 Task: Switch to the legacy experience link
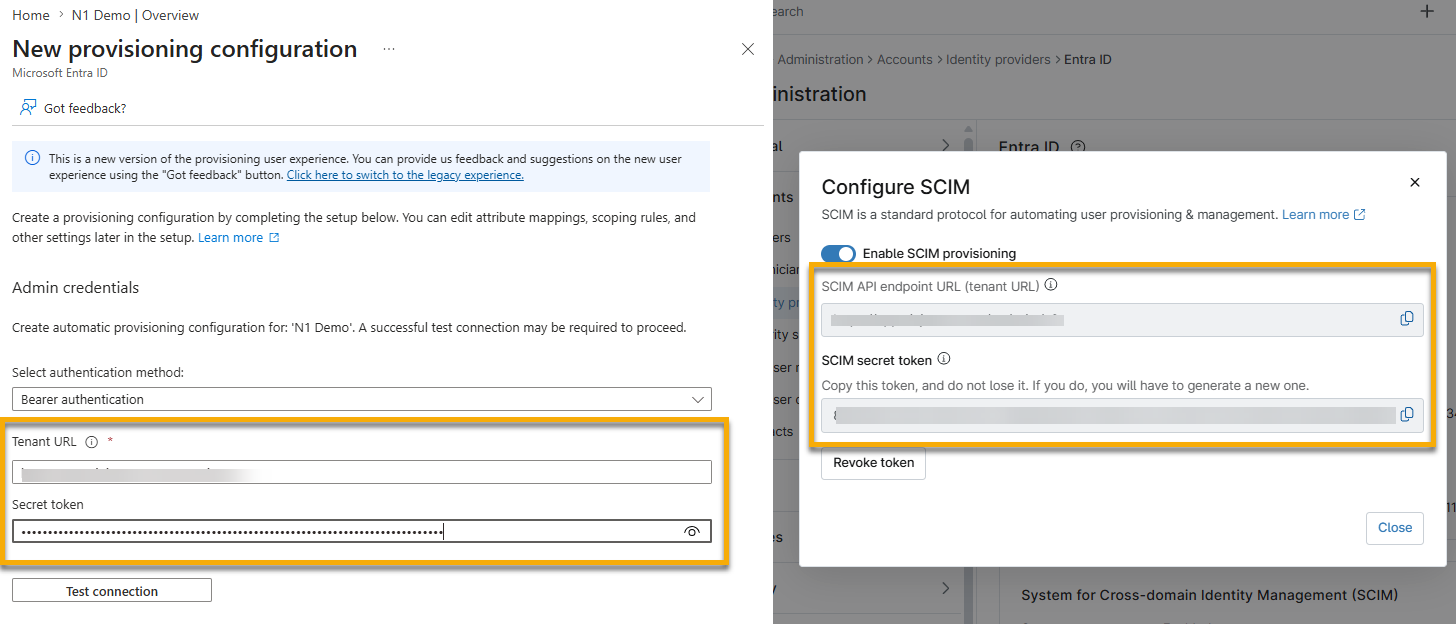pos(405,175)
